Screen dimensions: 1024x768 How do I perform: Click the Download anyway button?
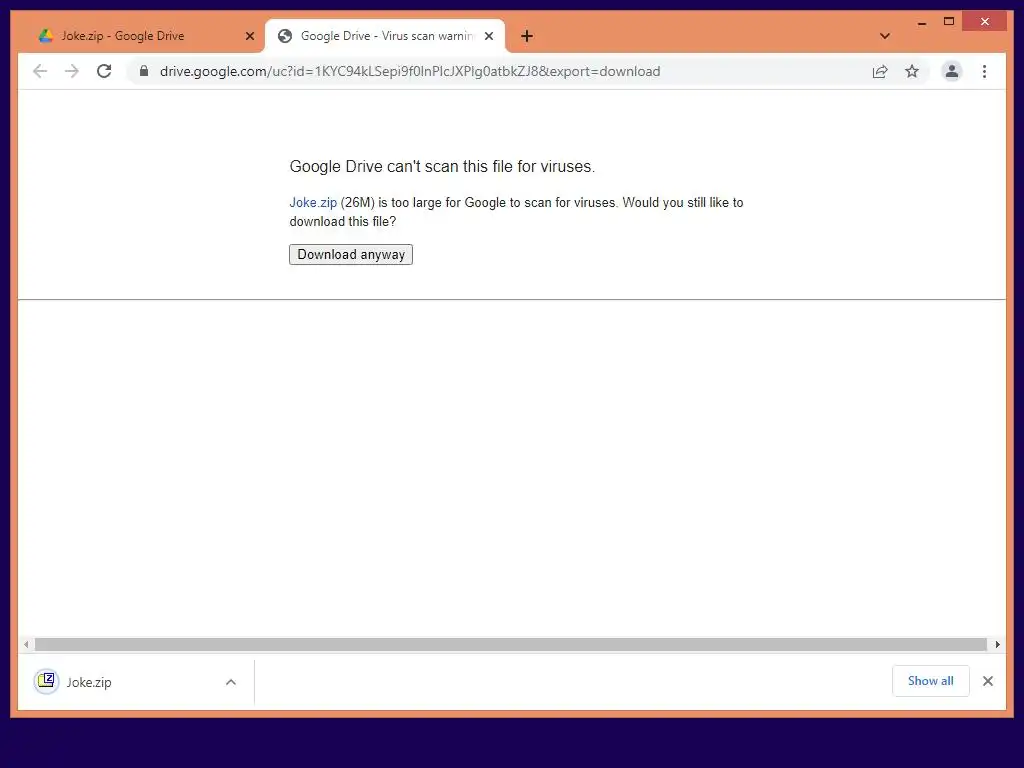point(351,254)
